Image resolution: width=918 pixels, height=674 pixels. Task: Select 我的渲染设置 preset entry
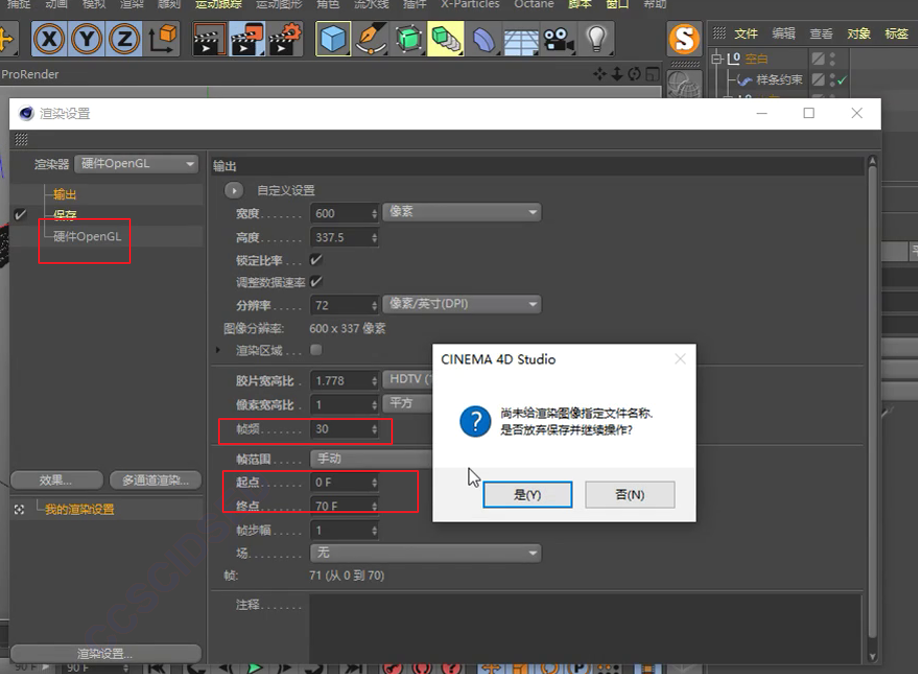coord(80,509)
